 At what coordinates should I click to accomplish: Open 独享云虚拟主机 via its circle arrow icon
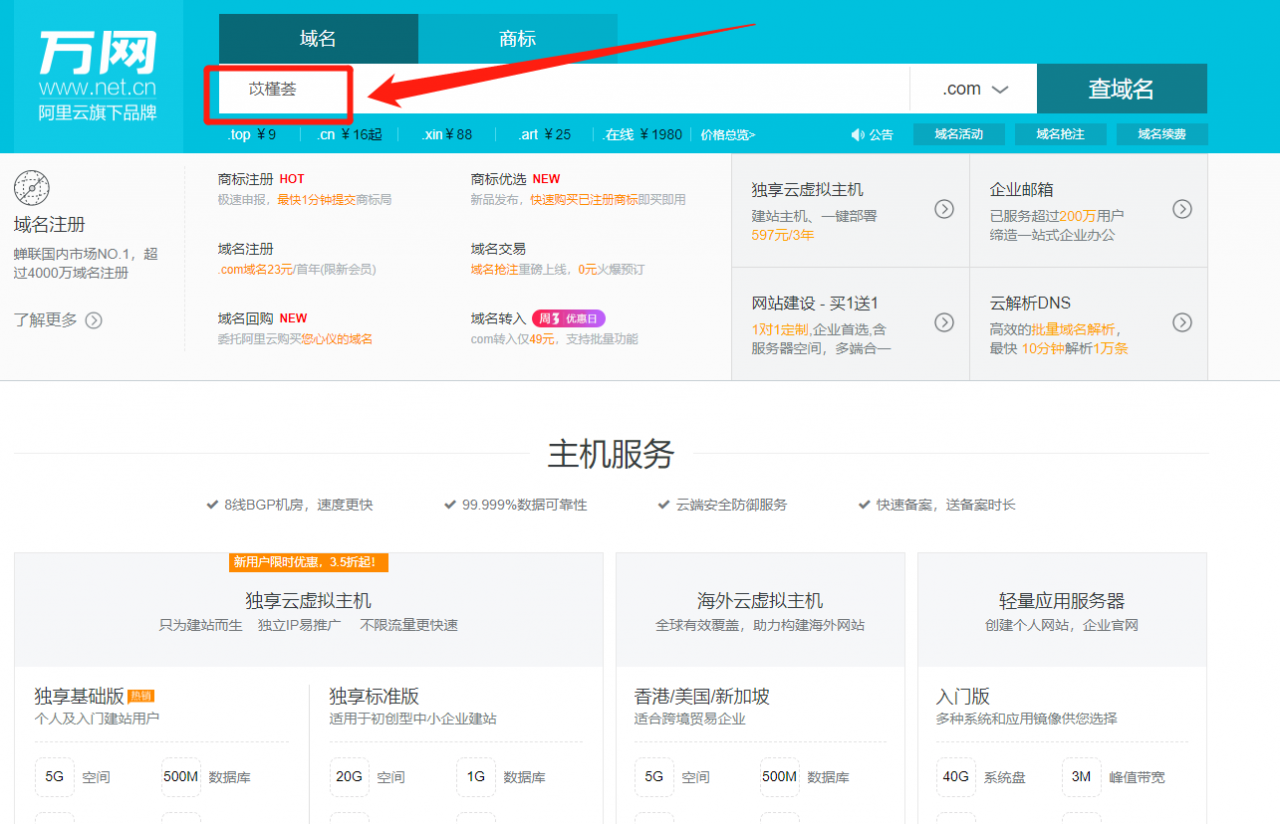pos(943,209)
